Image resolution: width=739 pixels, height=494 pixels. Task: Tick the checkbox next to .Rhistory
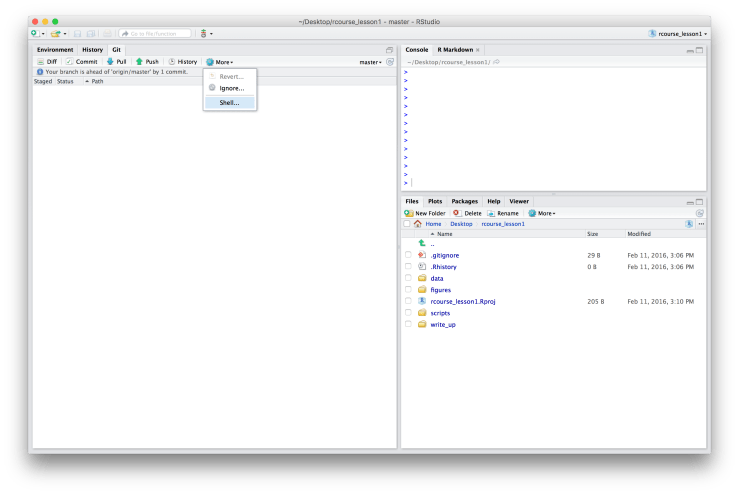(408, 266)
